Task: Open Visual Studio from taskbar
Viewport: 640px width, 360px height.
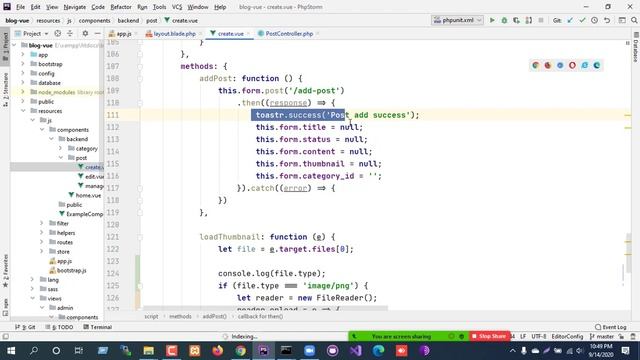Action: pyautogui.click(x=356, y=351)
